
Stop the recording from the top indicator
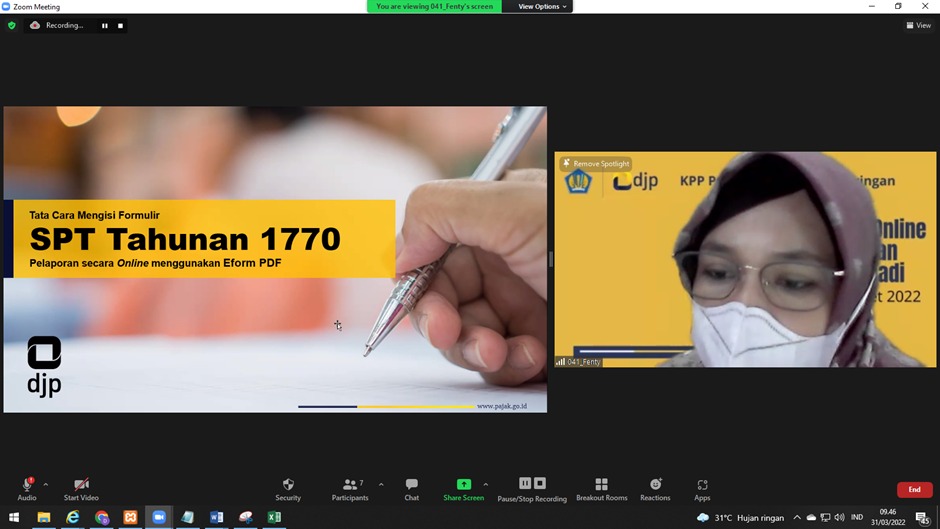121,25
